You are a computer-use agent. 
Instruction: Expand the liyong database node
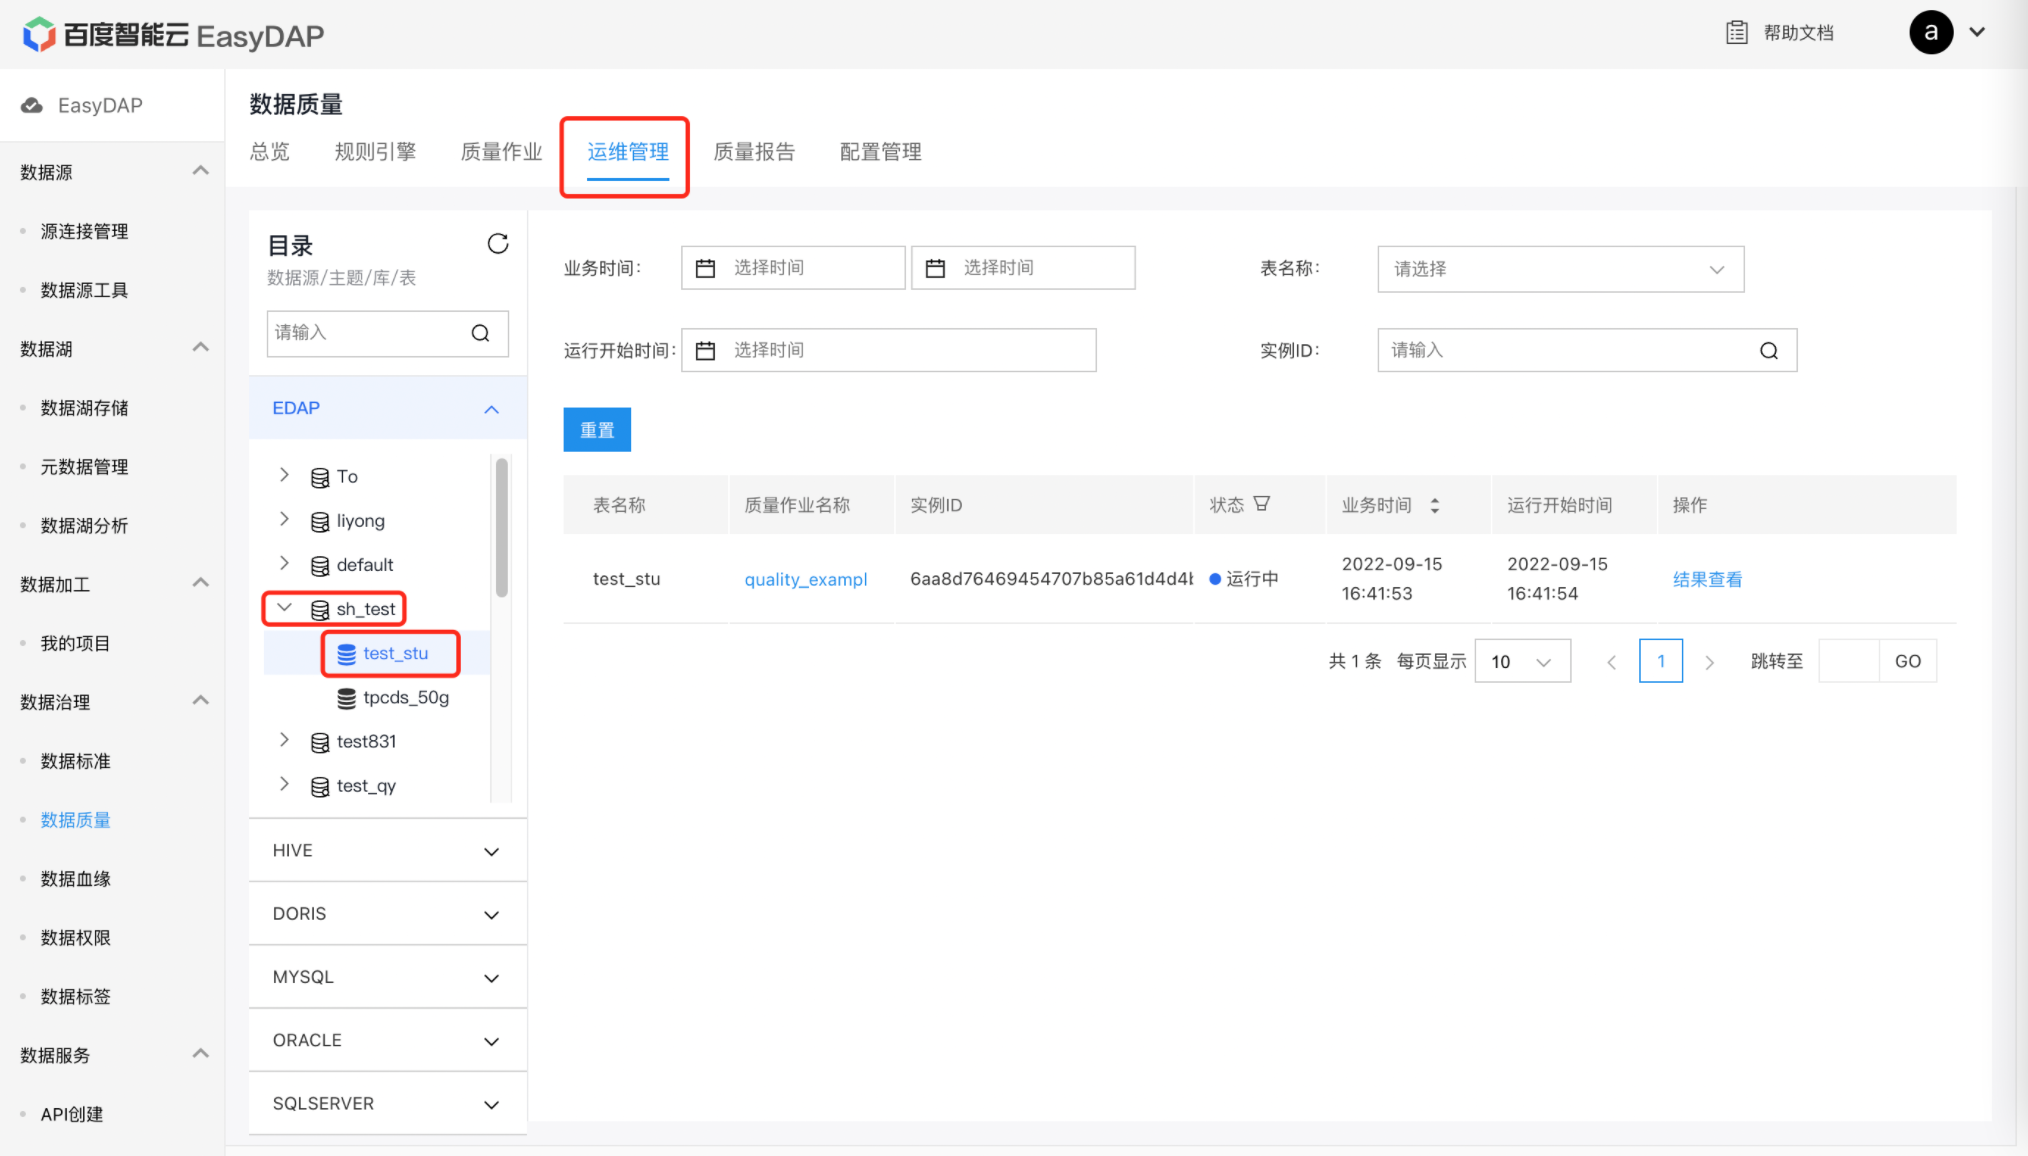pos(284,519)
